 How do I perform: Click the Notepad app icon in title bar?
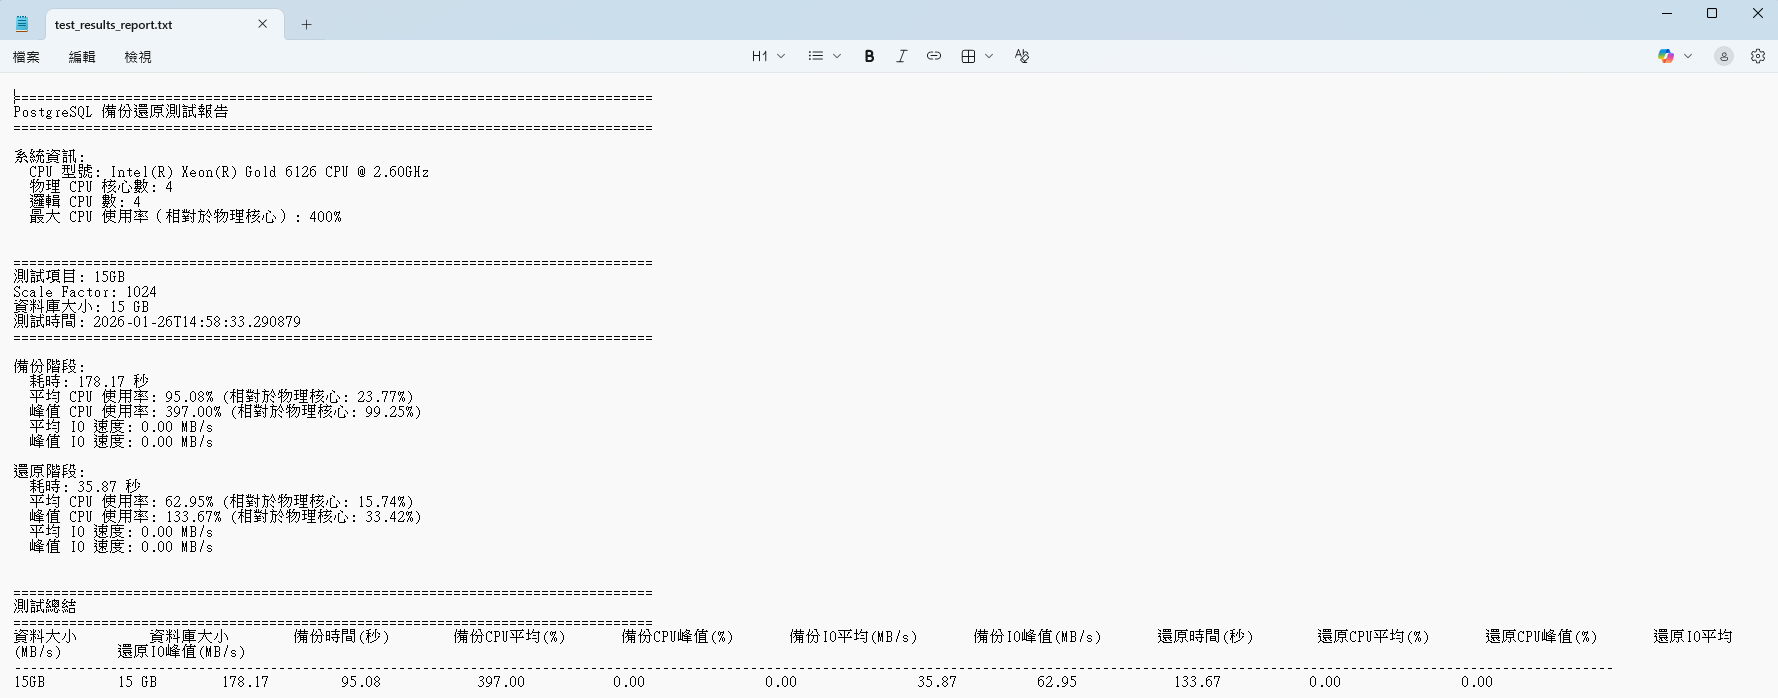point(22,24)
